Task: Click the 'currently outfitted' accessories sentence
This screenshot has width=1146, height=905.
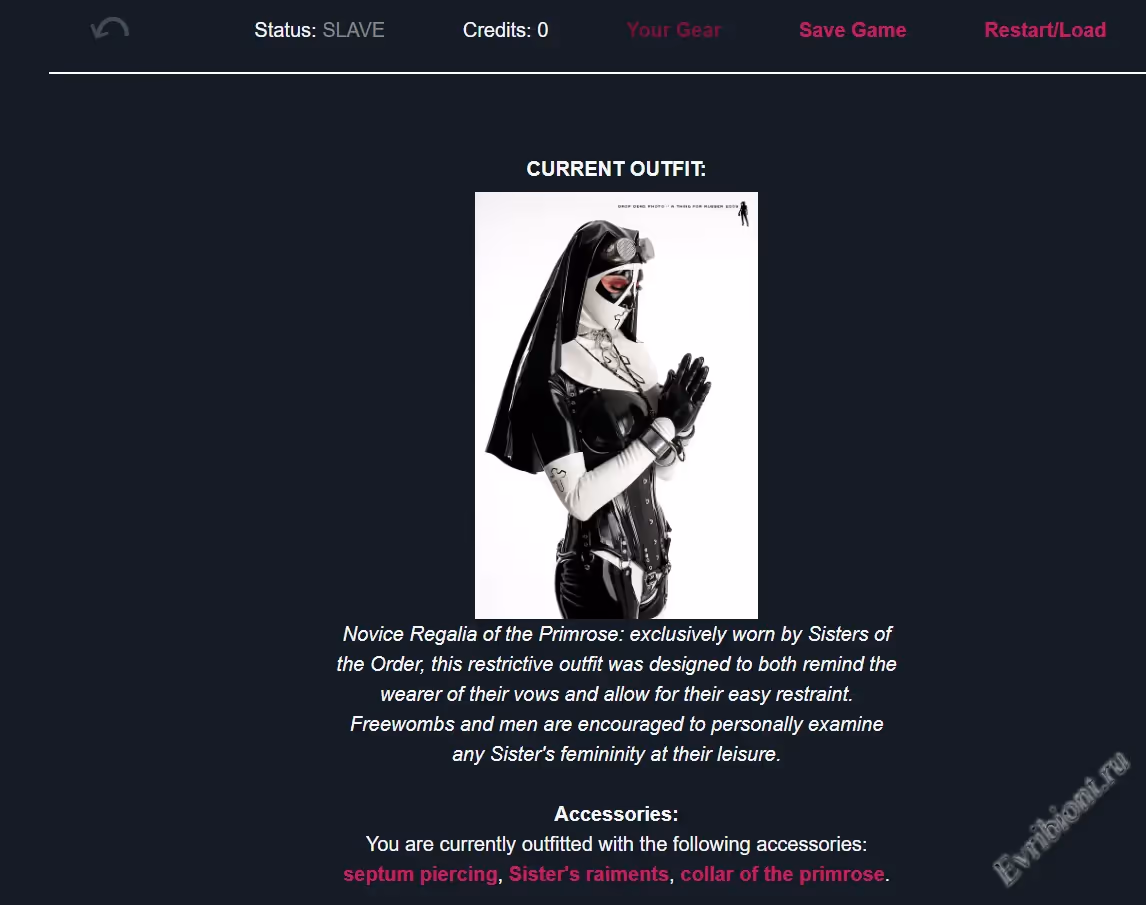Action: pos(616,844)
